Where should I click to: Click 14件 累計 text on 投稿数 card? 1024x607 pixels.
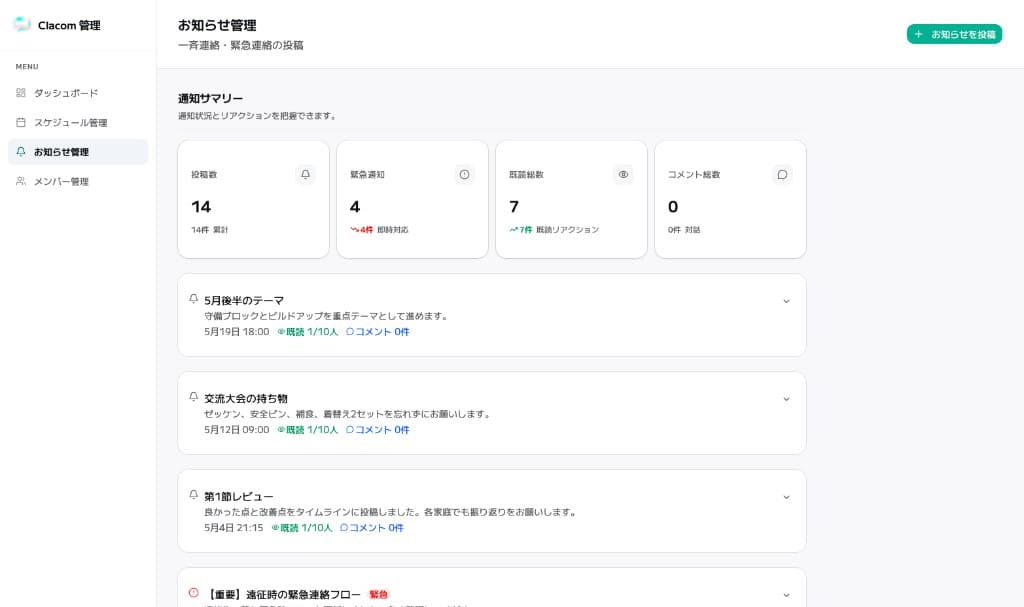point(210,230)
